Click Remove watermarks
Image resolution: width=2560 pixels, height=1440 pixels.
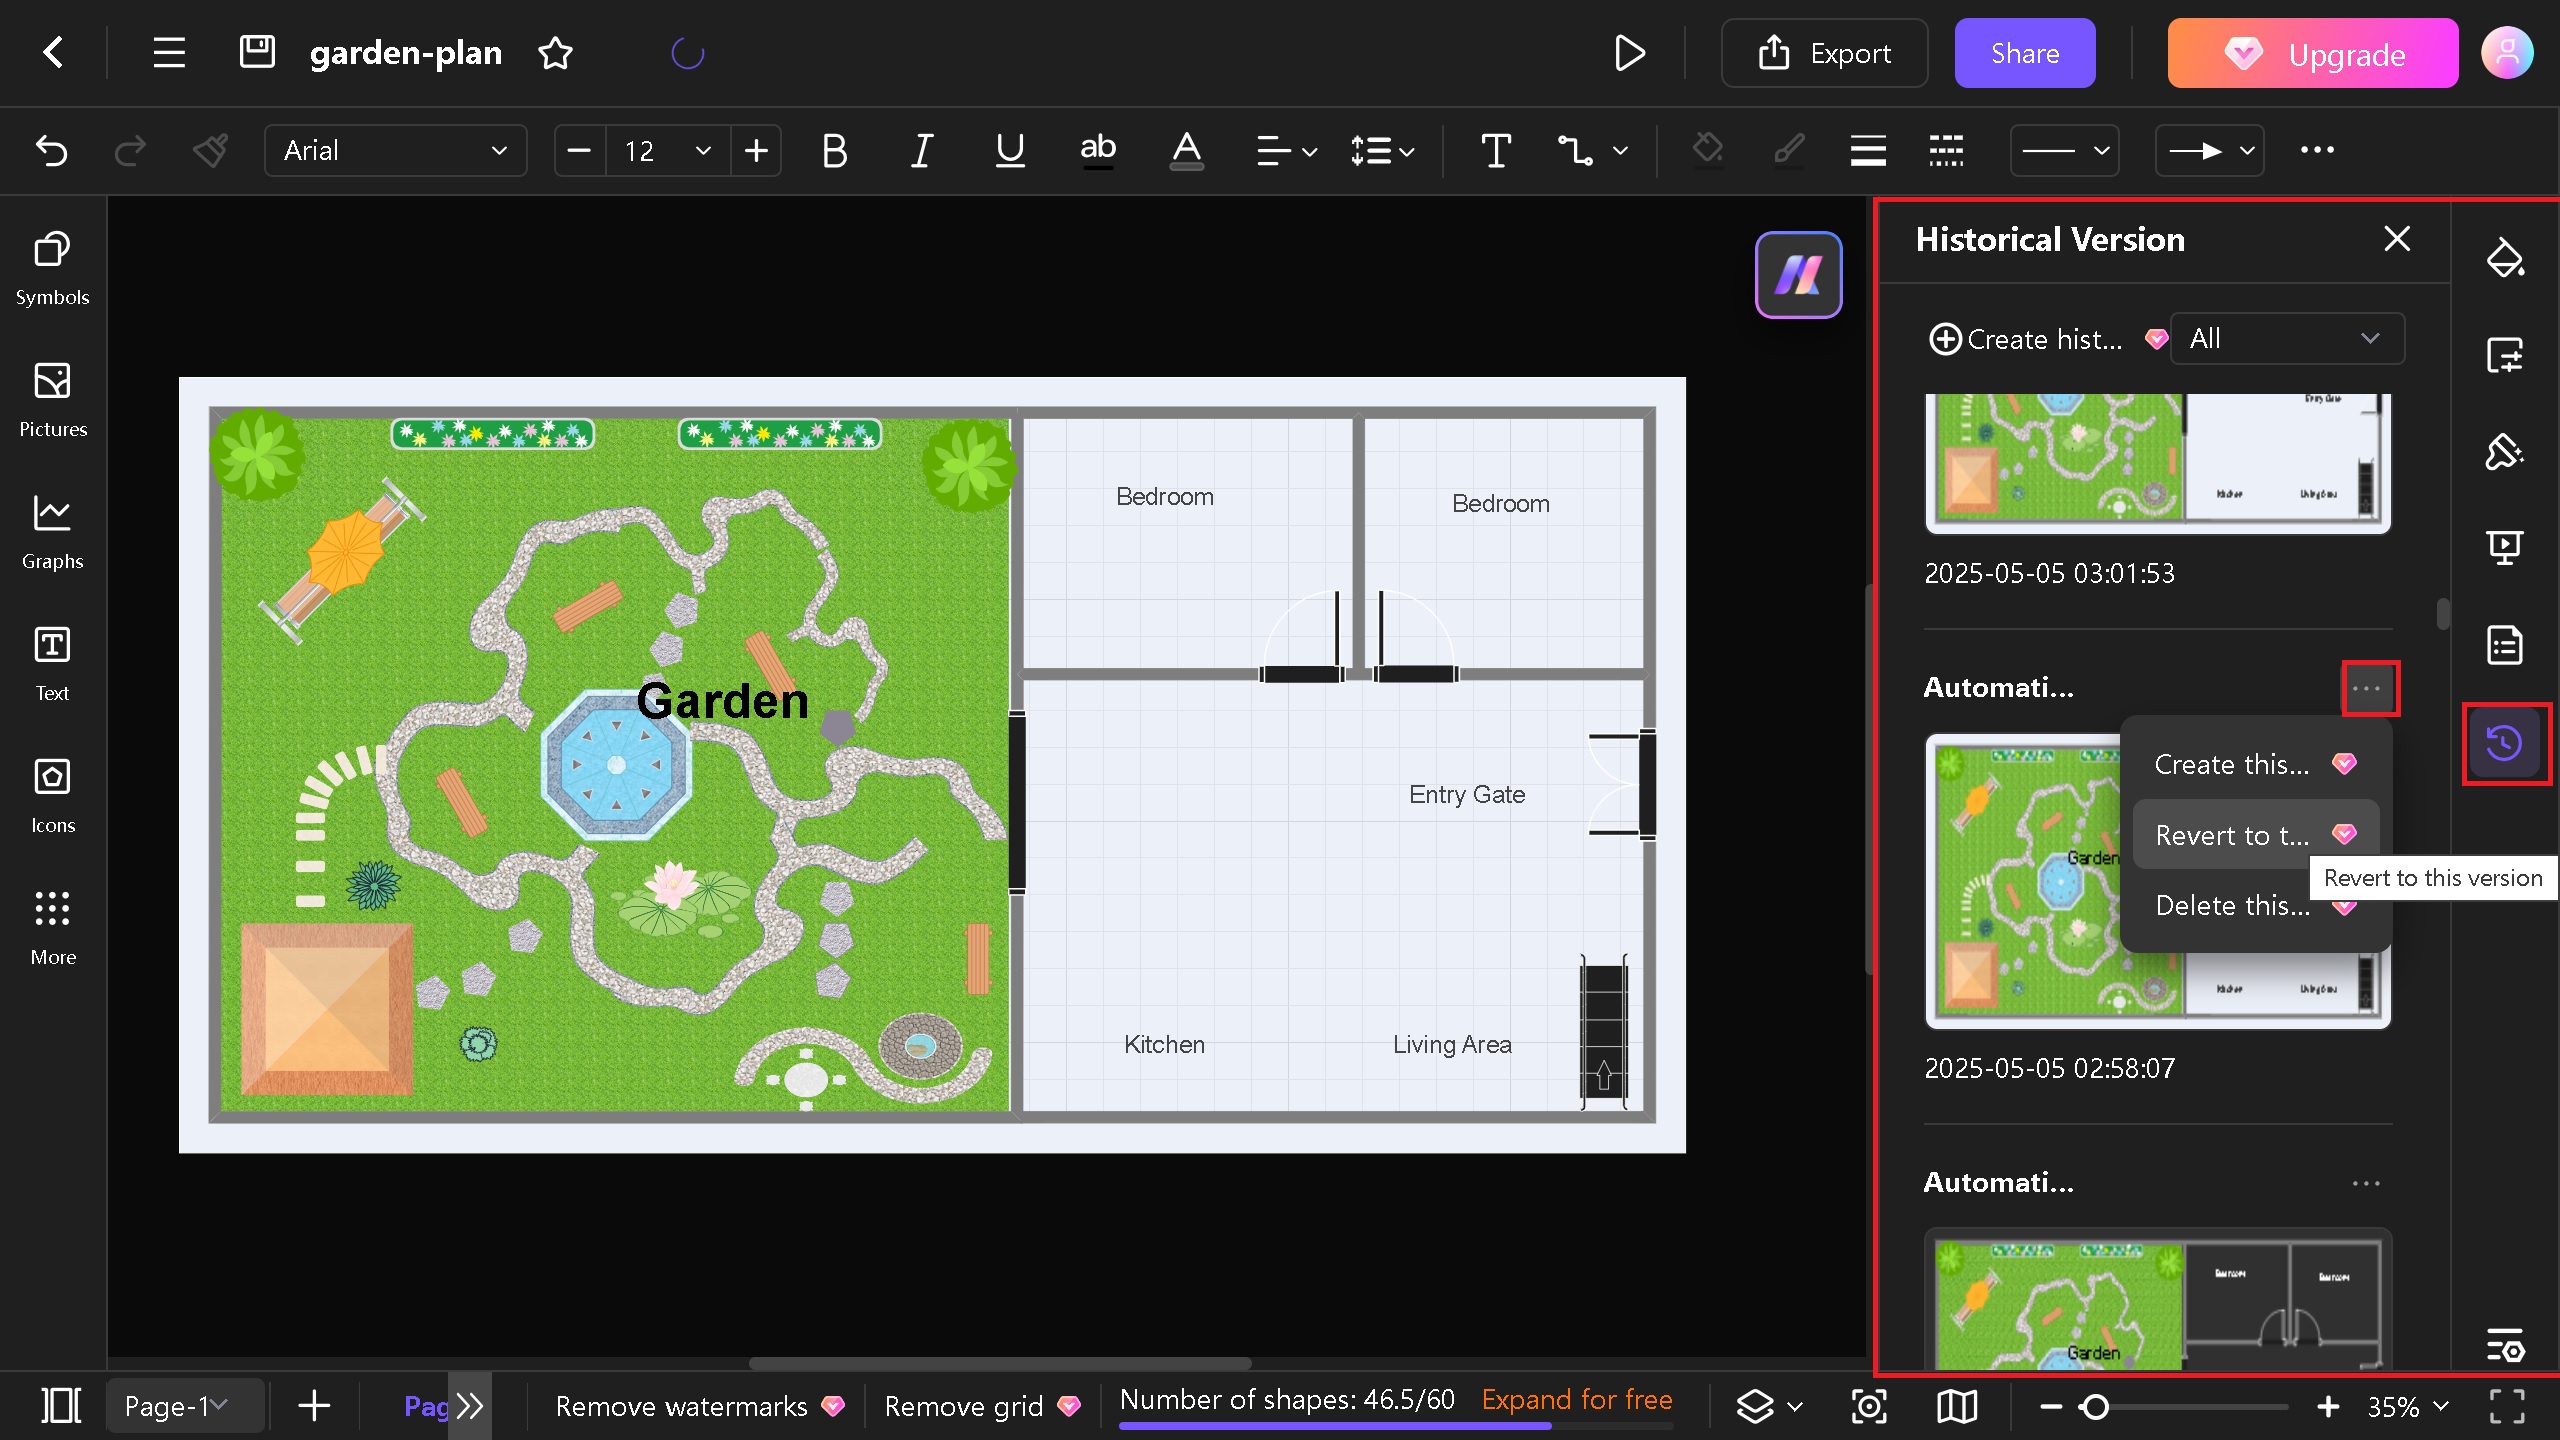coord(699,1407)
